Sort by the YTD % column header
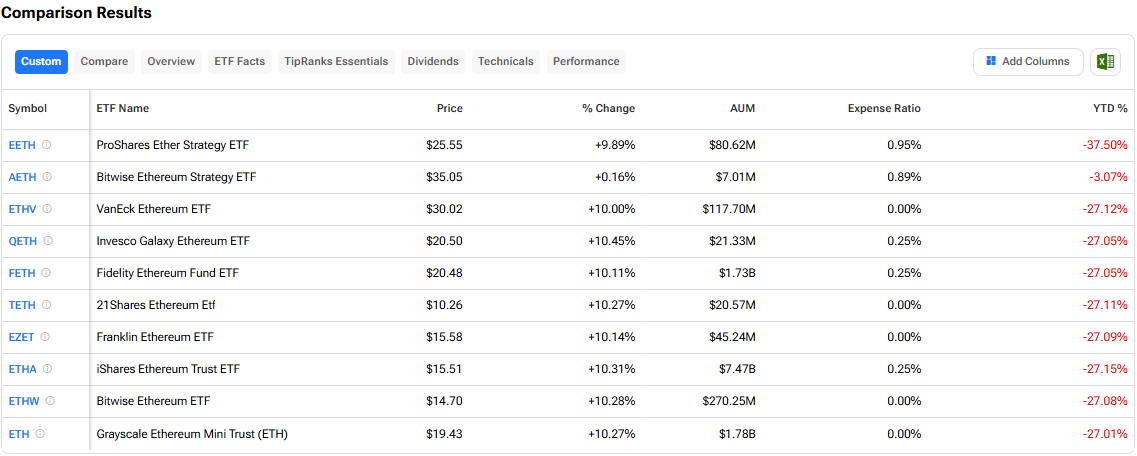Viewport: 1137px width, 456px height. tap(1111, 109)
